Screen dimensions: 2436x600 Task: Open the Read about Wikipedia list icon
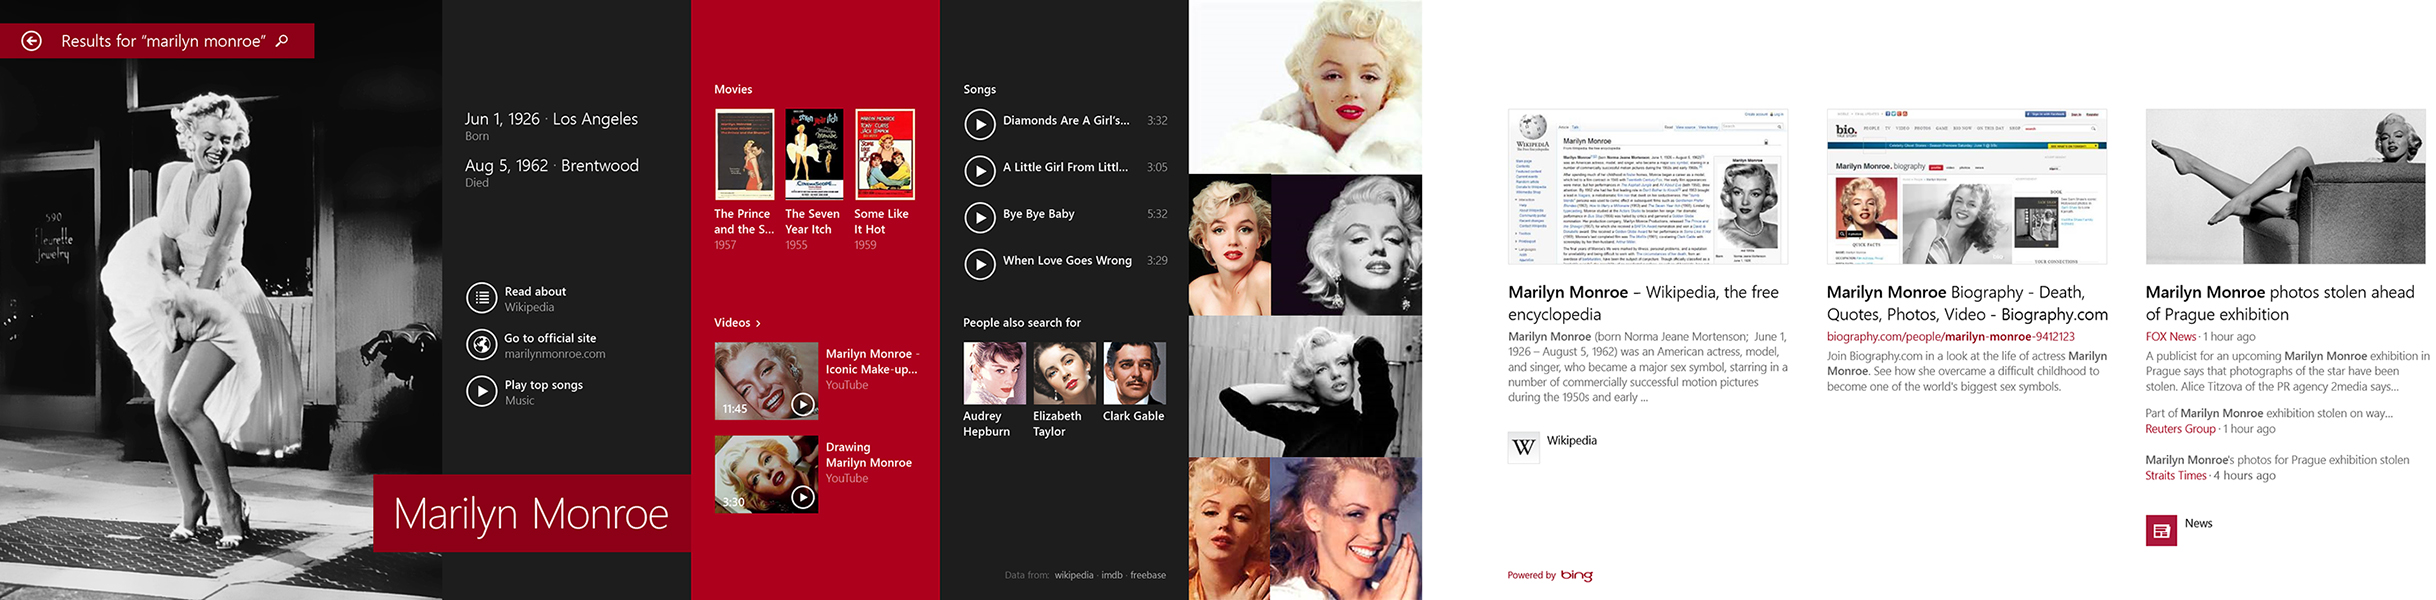pos(482,298)
